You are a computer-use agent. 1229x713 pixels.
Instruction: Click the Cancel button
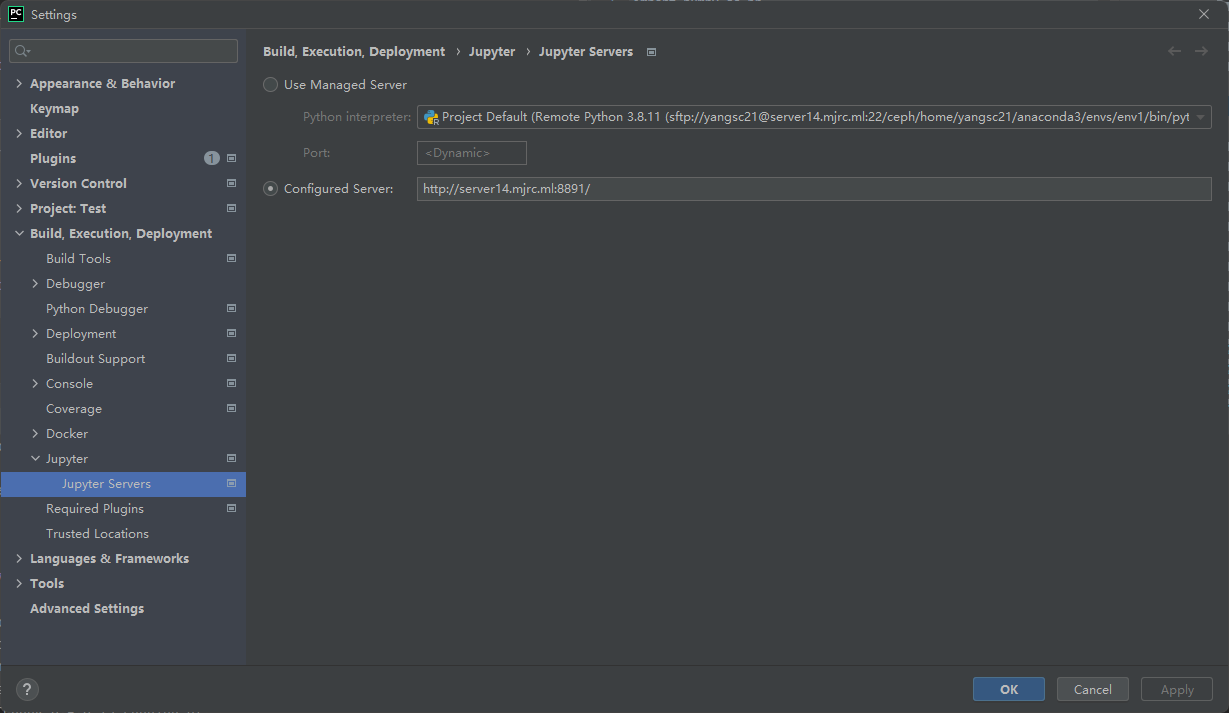point(1092,689)
